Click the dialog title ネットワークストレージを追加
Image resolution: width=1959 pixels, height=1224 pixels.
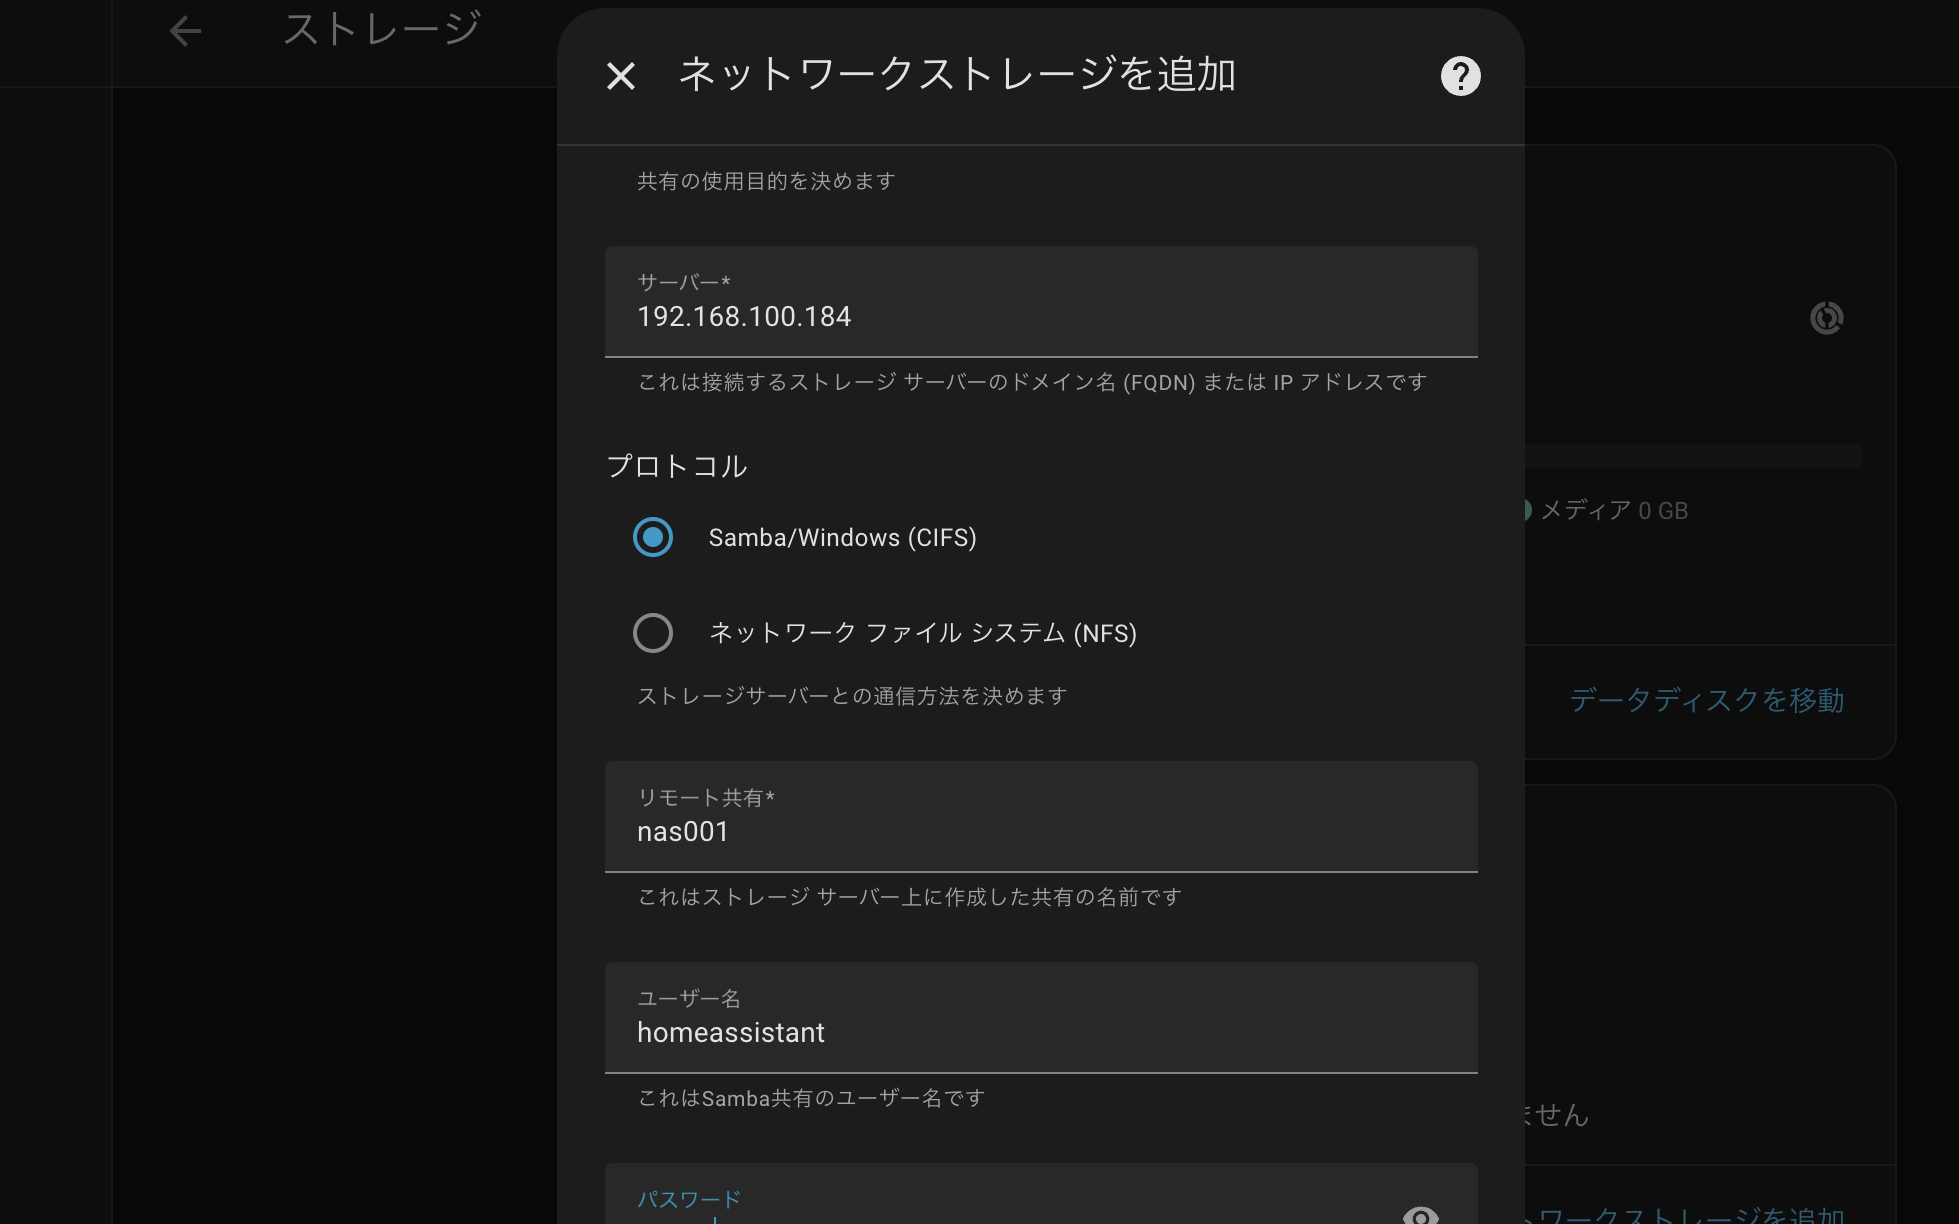956,75
